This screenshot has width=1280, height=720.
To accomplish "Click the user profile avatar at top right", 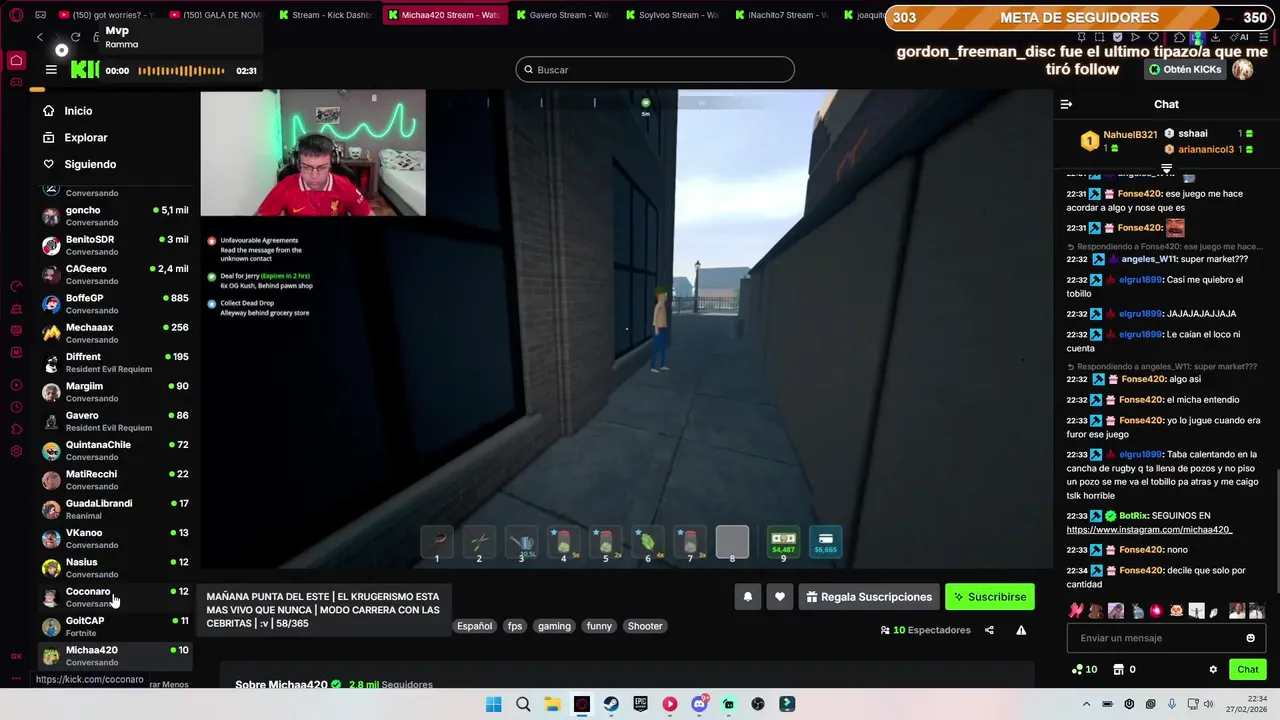I will click(1242, 69).
